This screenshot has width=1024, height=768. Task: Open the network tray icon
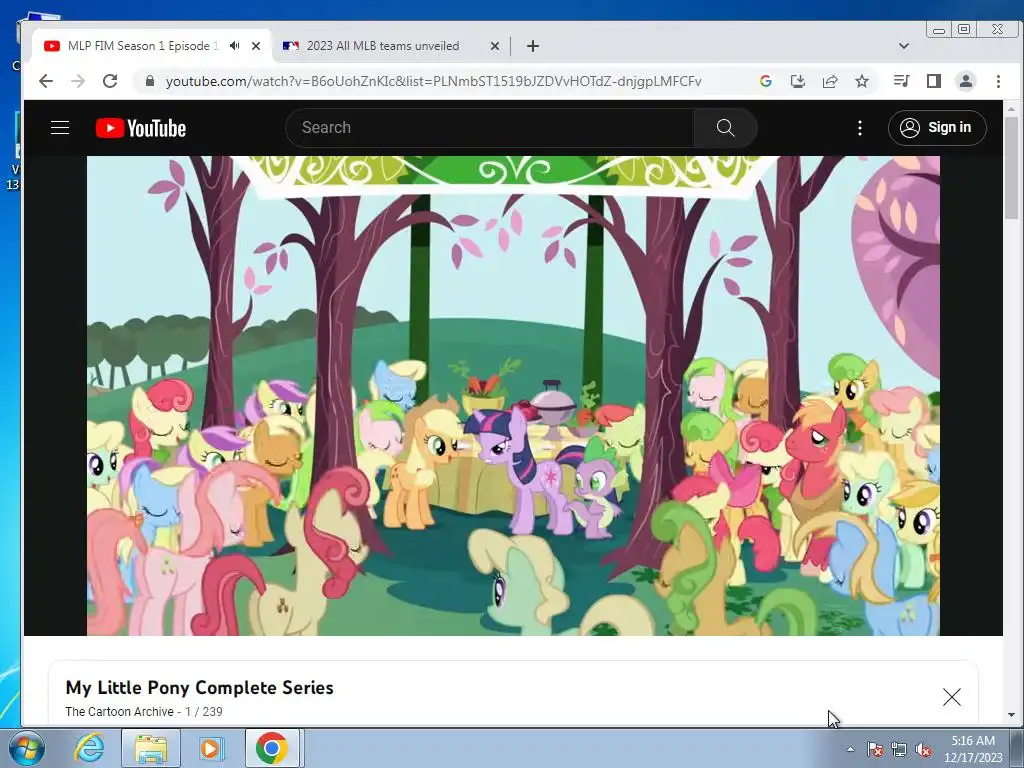pos(899,749)
